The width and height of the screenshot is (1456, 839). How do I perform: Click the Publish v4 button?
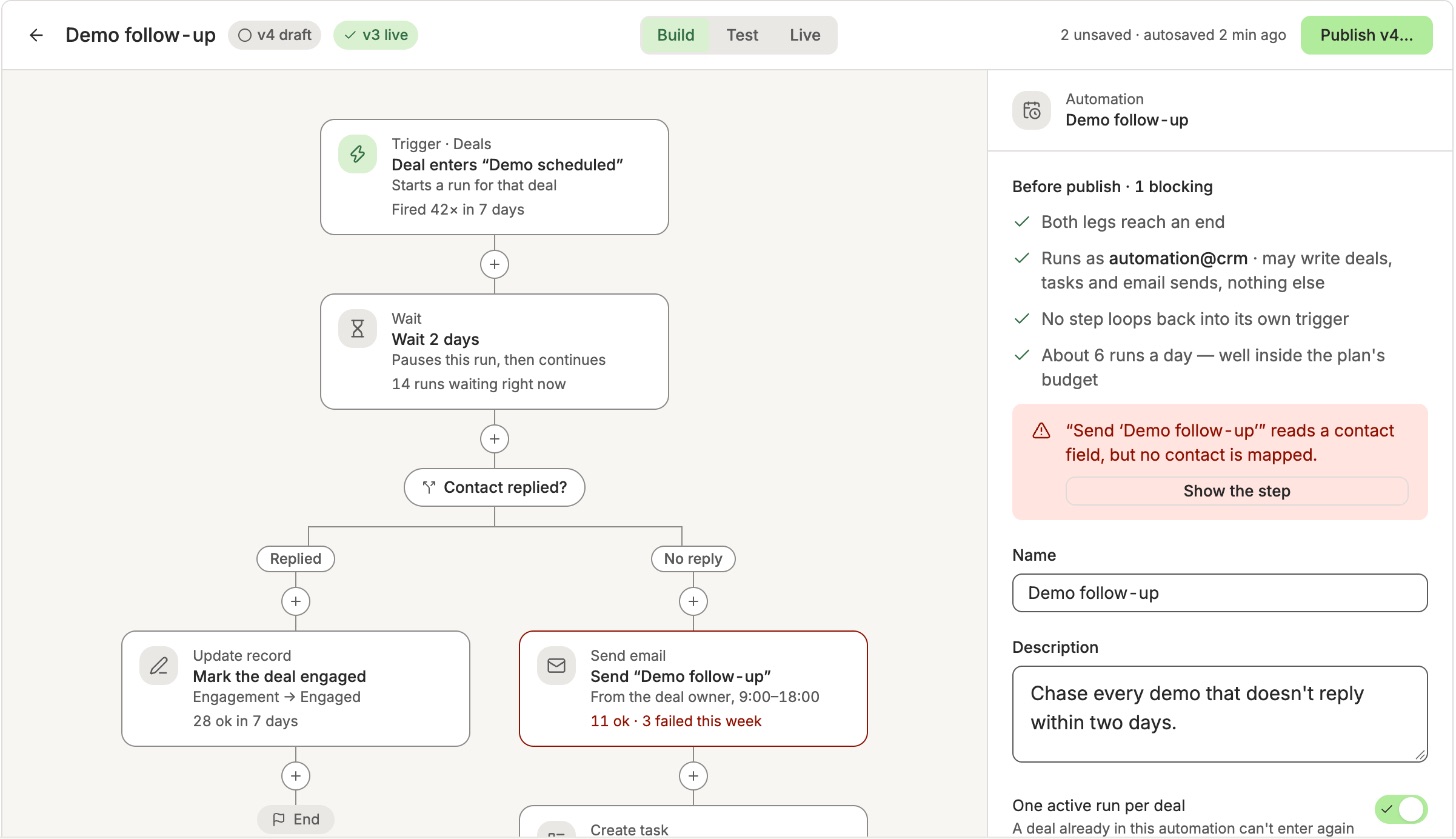1366,35
